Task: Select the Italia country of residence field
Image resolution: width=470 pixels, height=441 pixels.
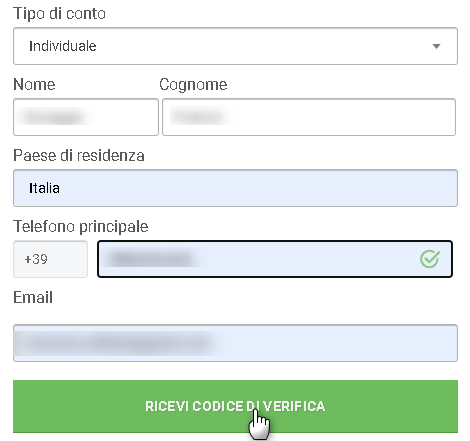Action: (235, 188)
